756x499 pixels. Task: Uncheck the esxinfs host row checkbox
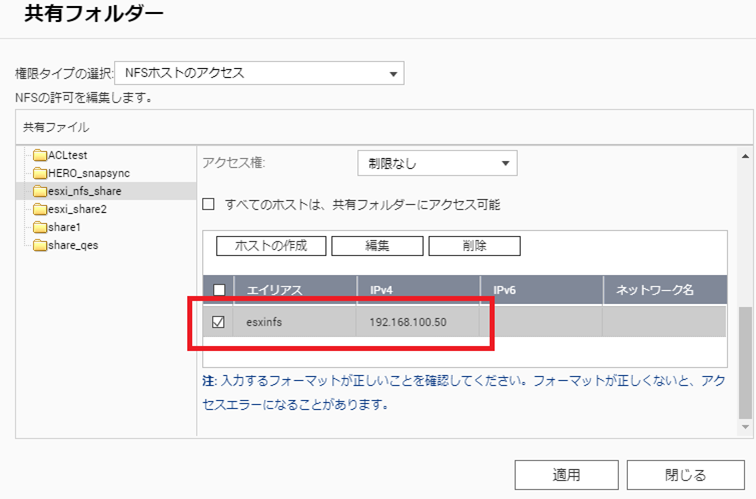click(219, 322)
